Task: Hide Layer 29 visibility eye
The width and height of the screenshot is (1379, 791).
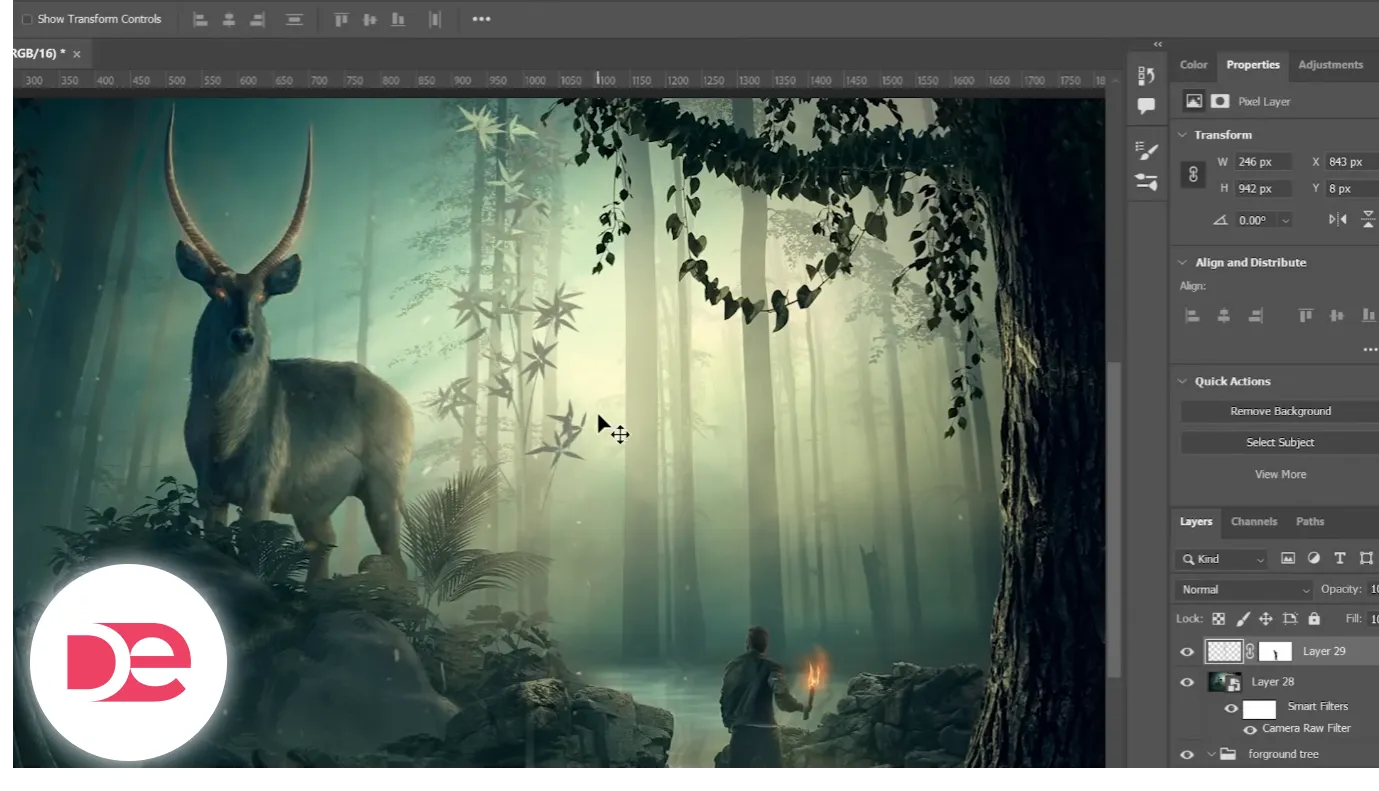Action: tap(1187, 651)
